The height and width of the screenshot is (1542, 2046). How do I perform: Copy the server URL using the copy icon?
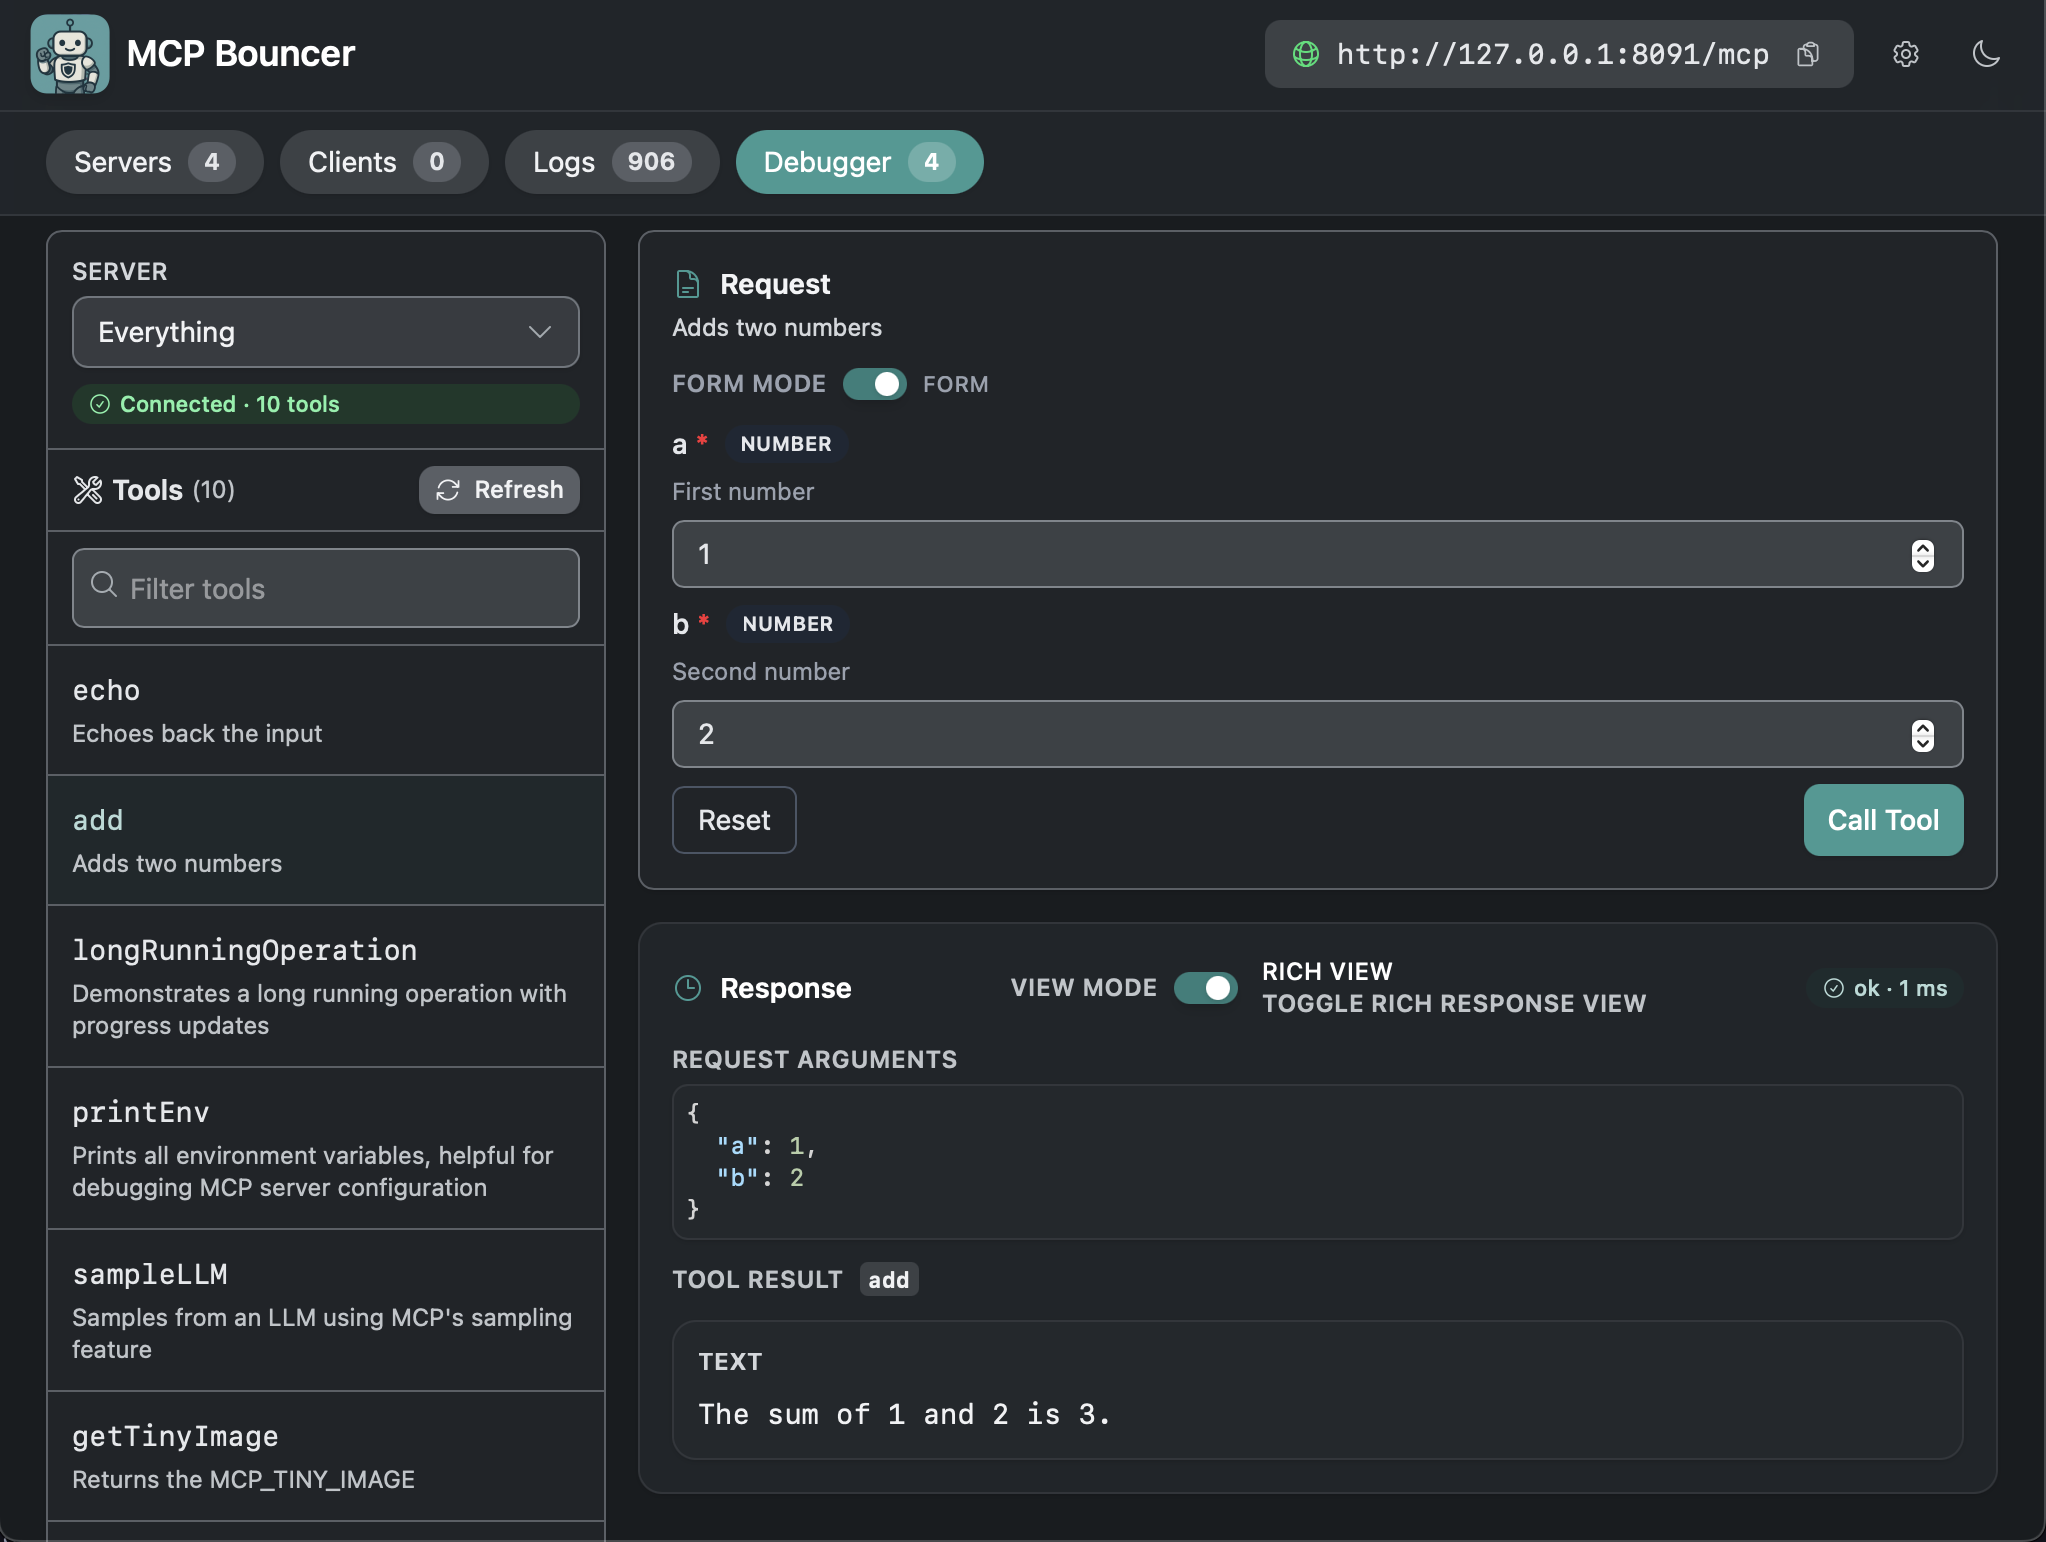point(1808,54)
